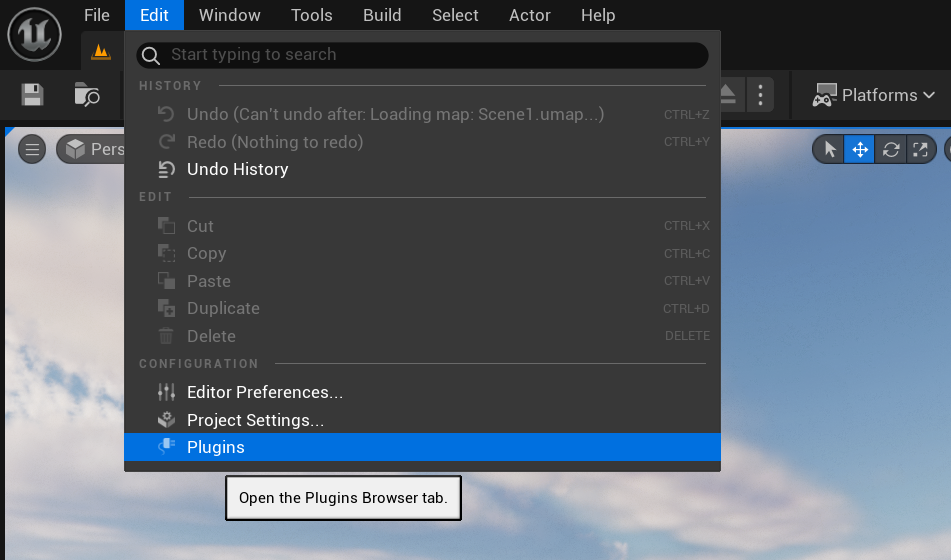Viewport: 951px width, 560px height.
Task: Open Project Settings from the Edit menu
Action: click(x=255, y=420)
